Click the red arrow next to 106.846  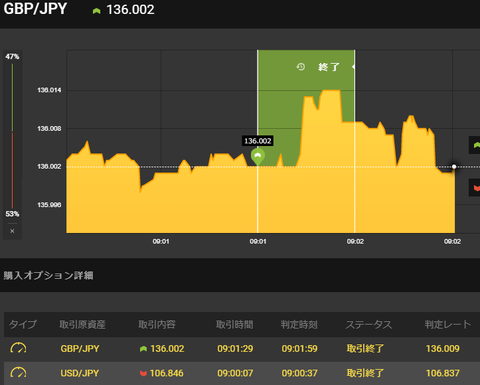click(x=143, y=373)
